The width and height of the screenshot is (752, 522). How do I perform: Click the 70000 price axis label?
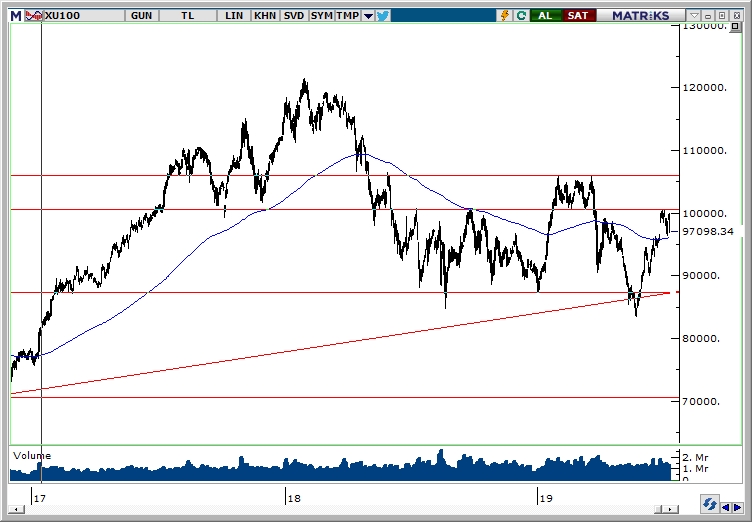click(x=701, y=401)
